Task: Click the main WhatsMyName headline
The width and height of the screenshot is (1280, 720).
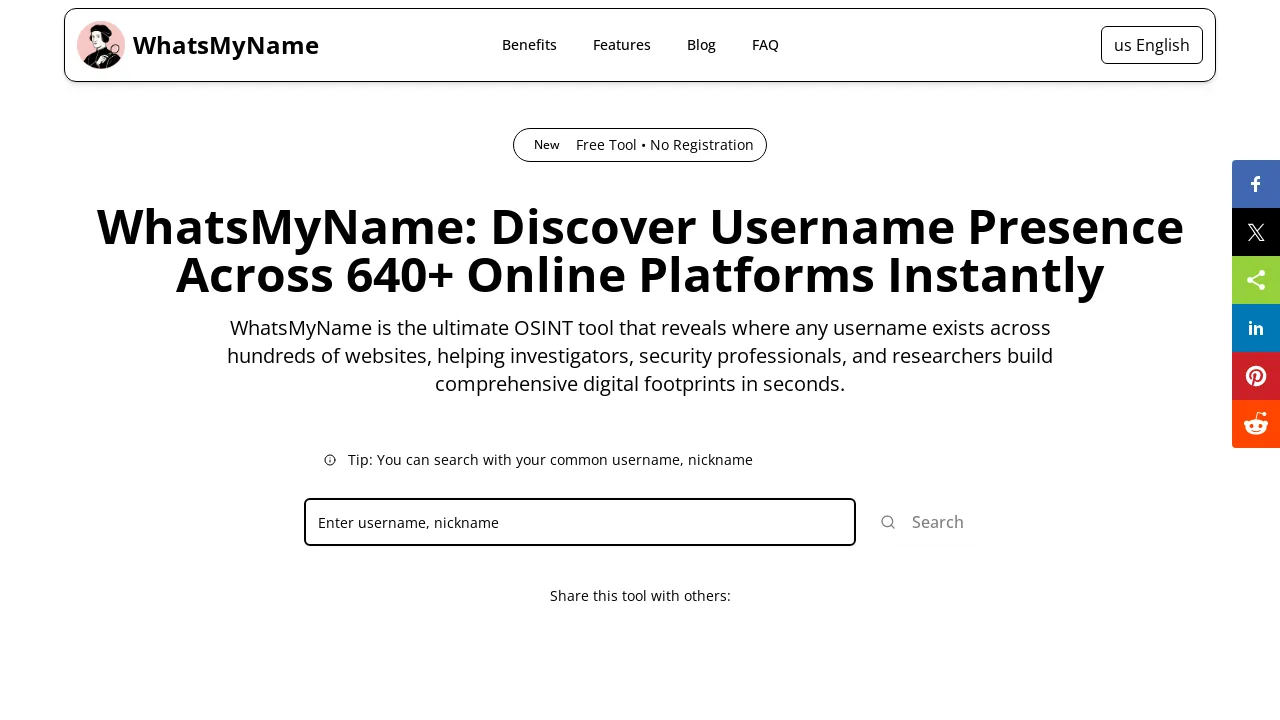Action: (x=640, y=251)
